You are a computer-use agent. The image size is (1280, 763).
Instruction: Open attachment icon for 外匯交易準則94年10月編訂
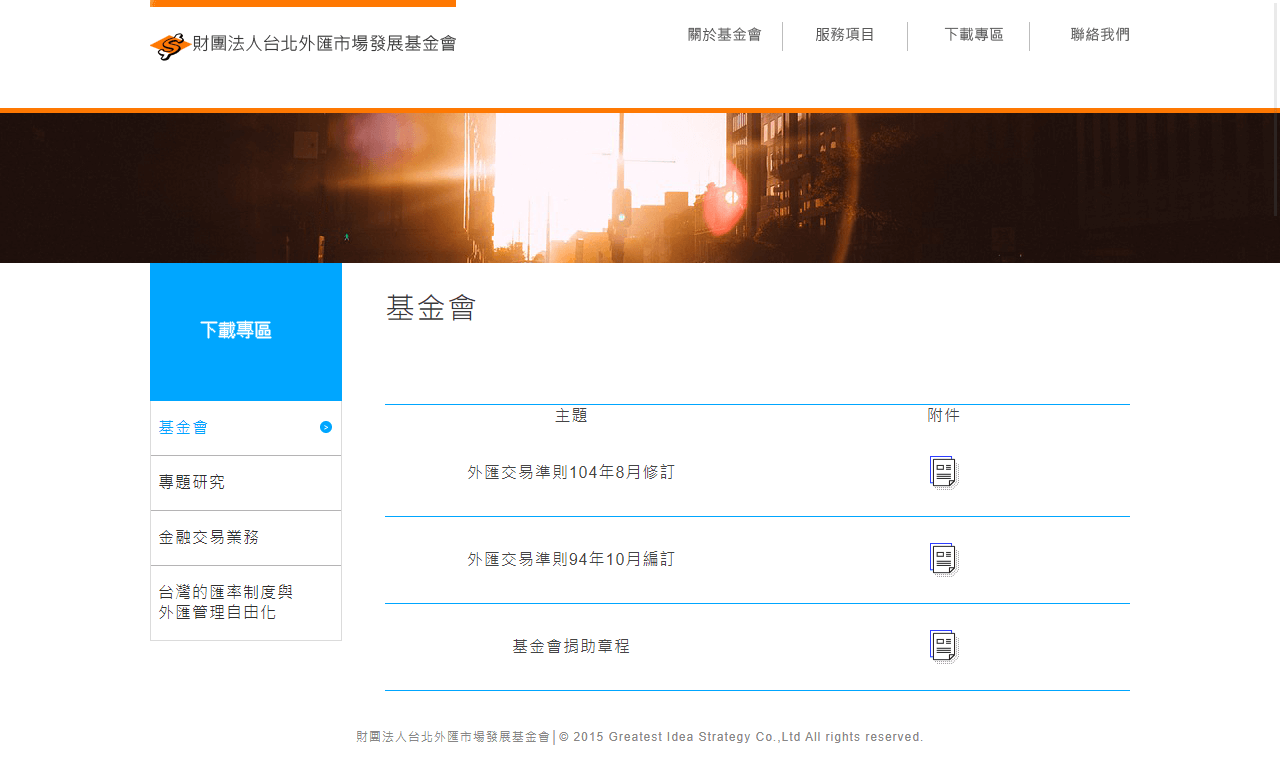pos(944,559)
